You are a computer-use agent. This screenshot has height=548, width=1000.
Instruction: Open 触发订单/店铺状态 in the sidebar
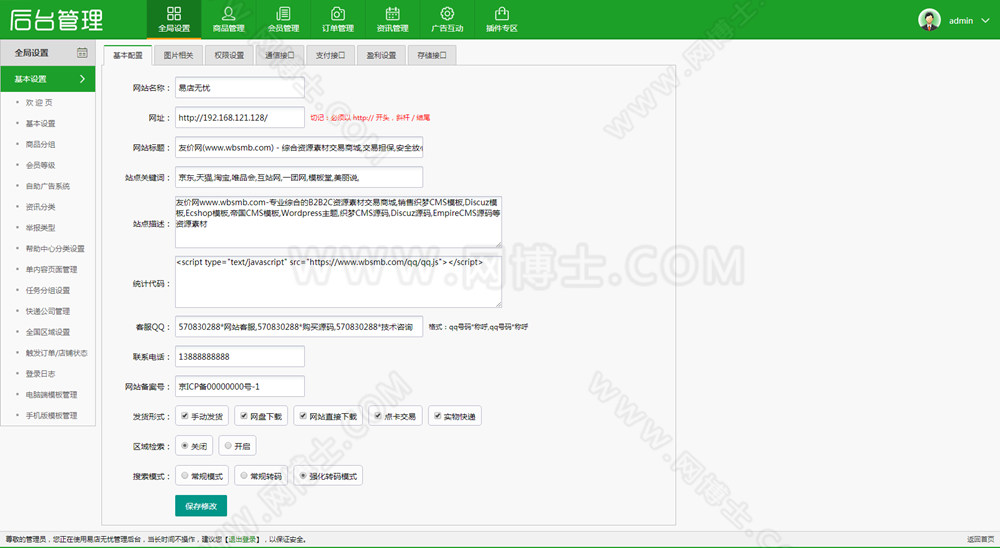(56, 353)
